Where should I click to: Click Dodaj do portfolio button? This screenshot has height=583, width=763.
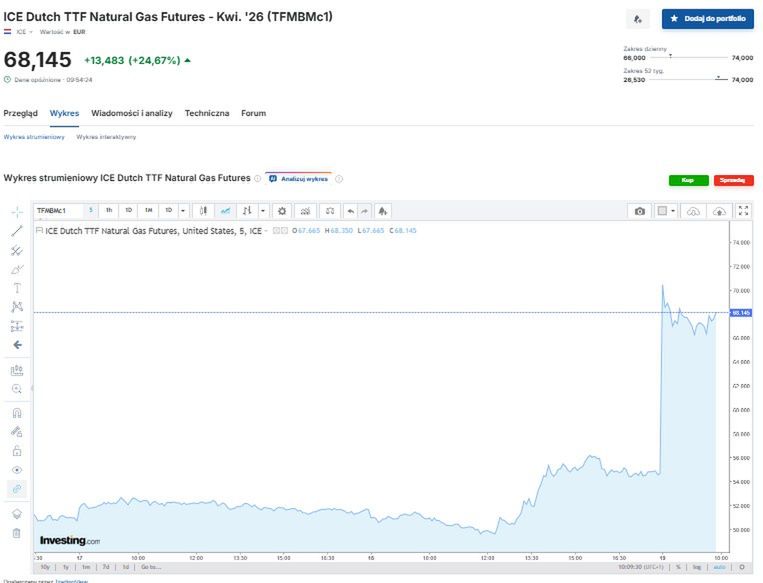[708, 18]
